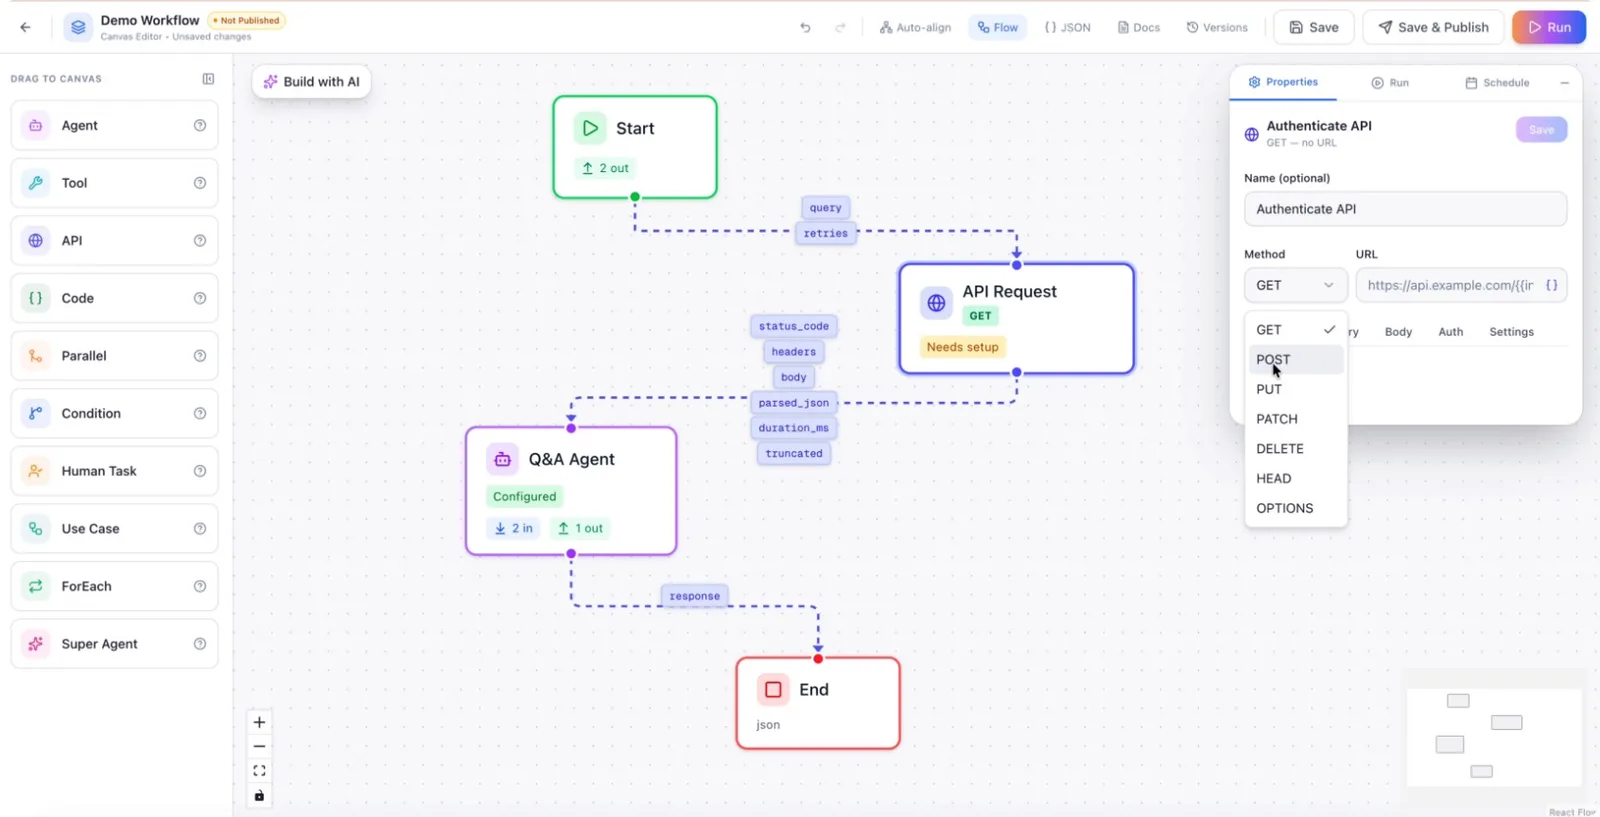Select the Q&A Agent node on canvas
Screen dimensions: 1600x817
(571, 491)
